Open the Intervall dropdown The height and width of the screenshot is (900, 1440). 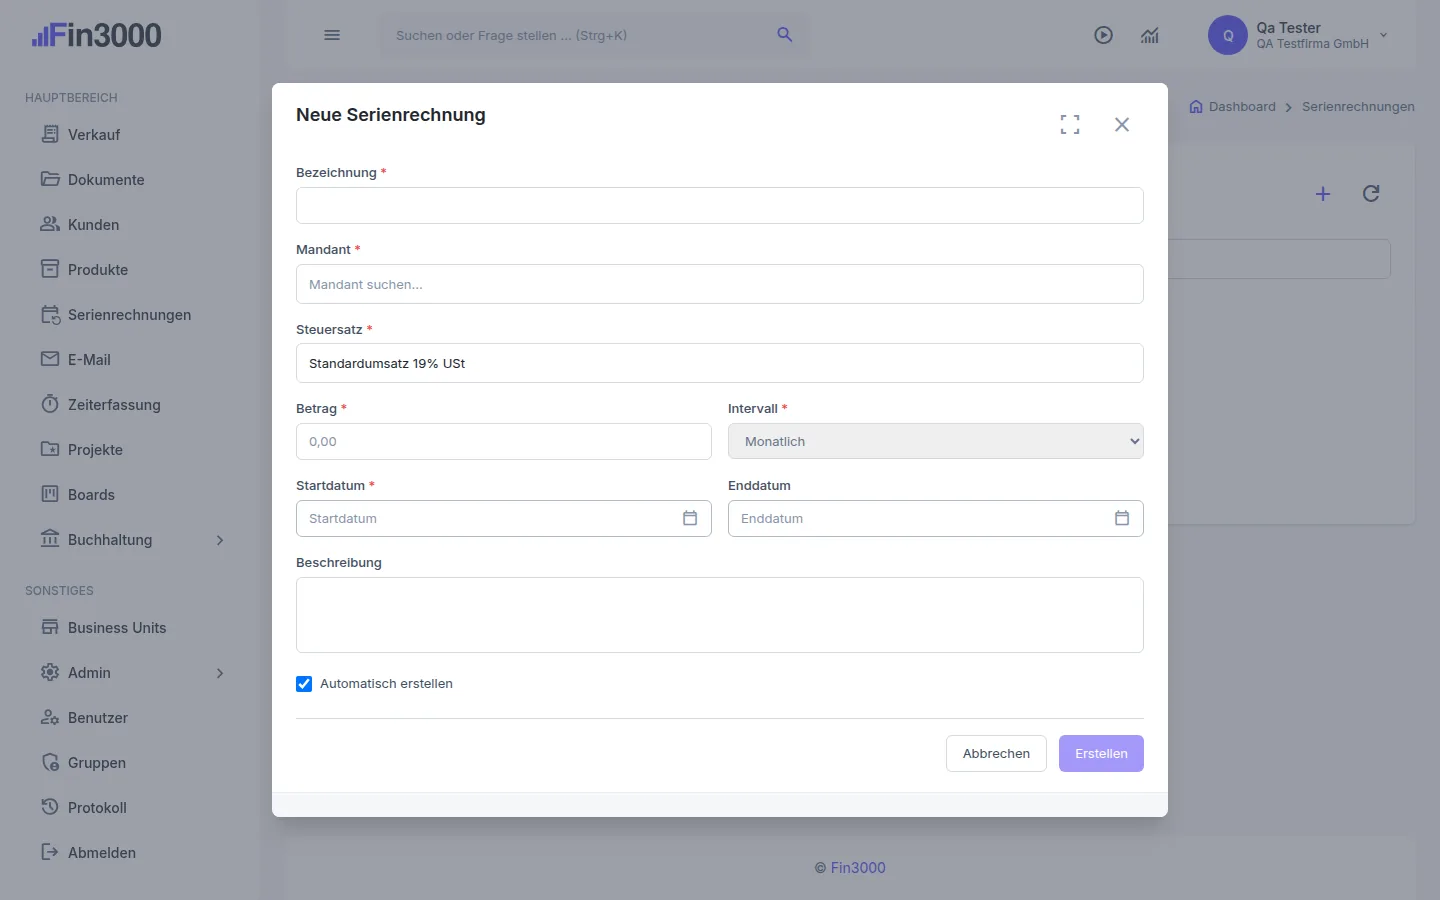click(x=936, y=441)
